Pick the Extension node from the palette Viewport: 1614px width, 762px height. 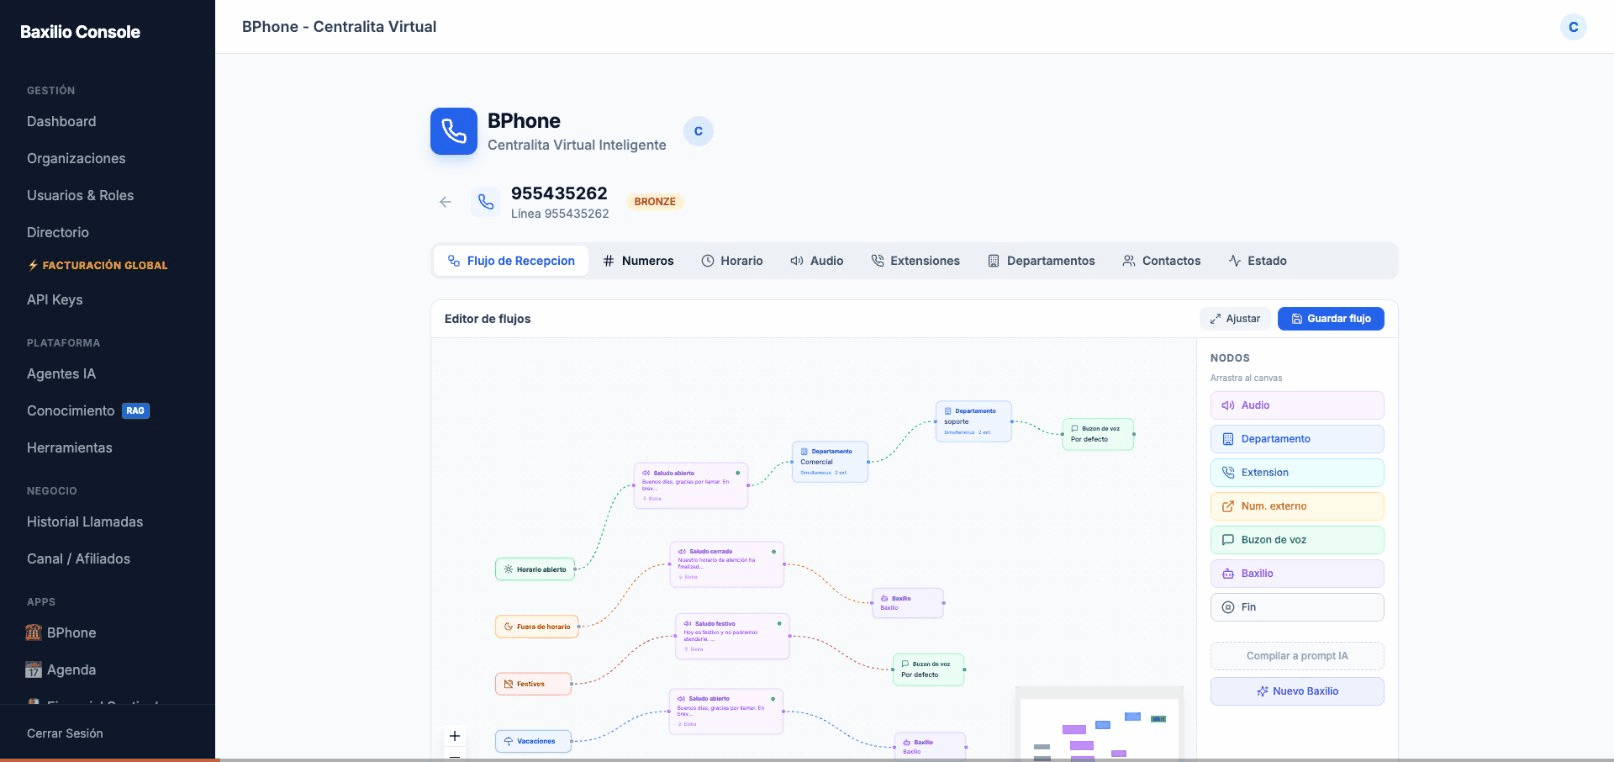(x=1297, y=473)
